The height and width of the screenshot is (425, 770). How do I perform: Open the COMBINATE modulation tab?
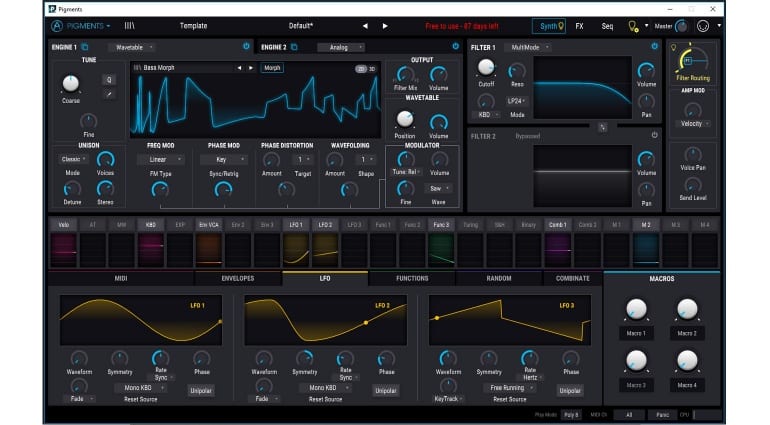pos(573,278)
